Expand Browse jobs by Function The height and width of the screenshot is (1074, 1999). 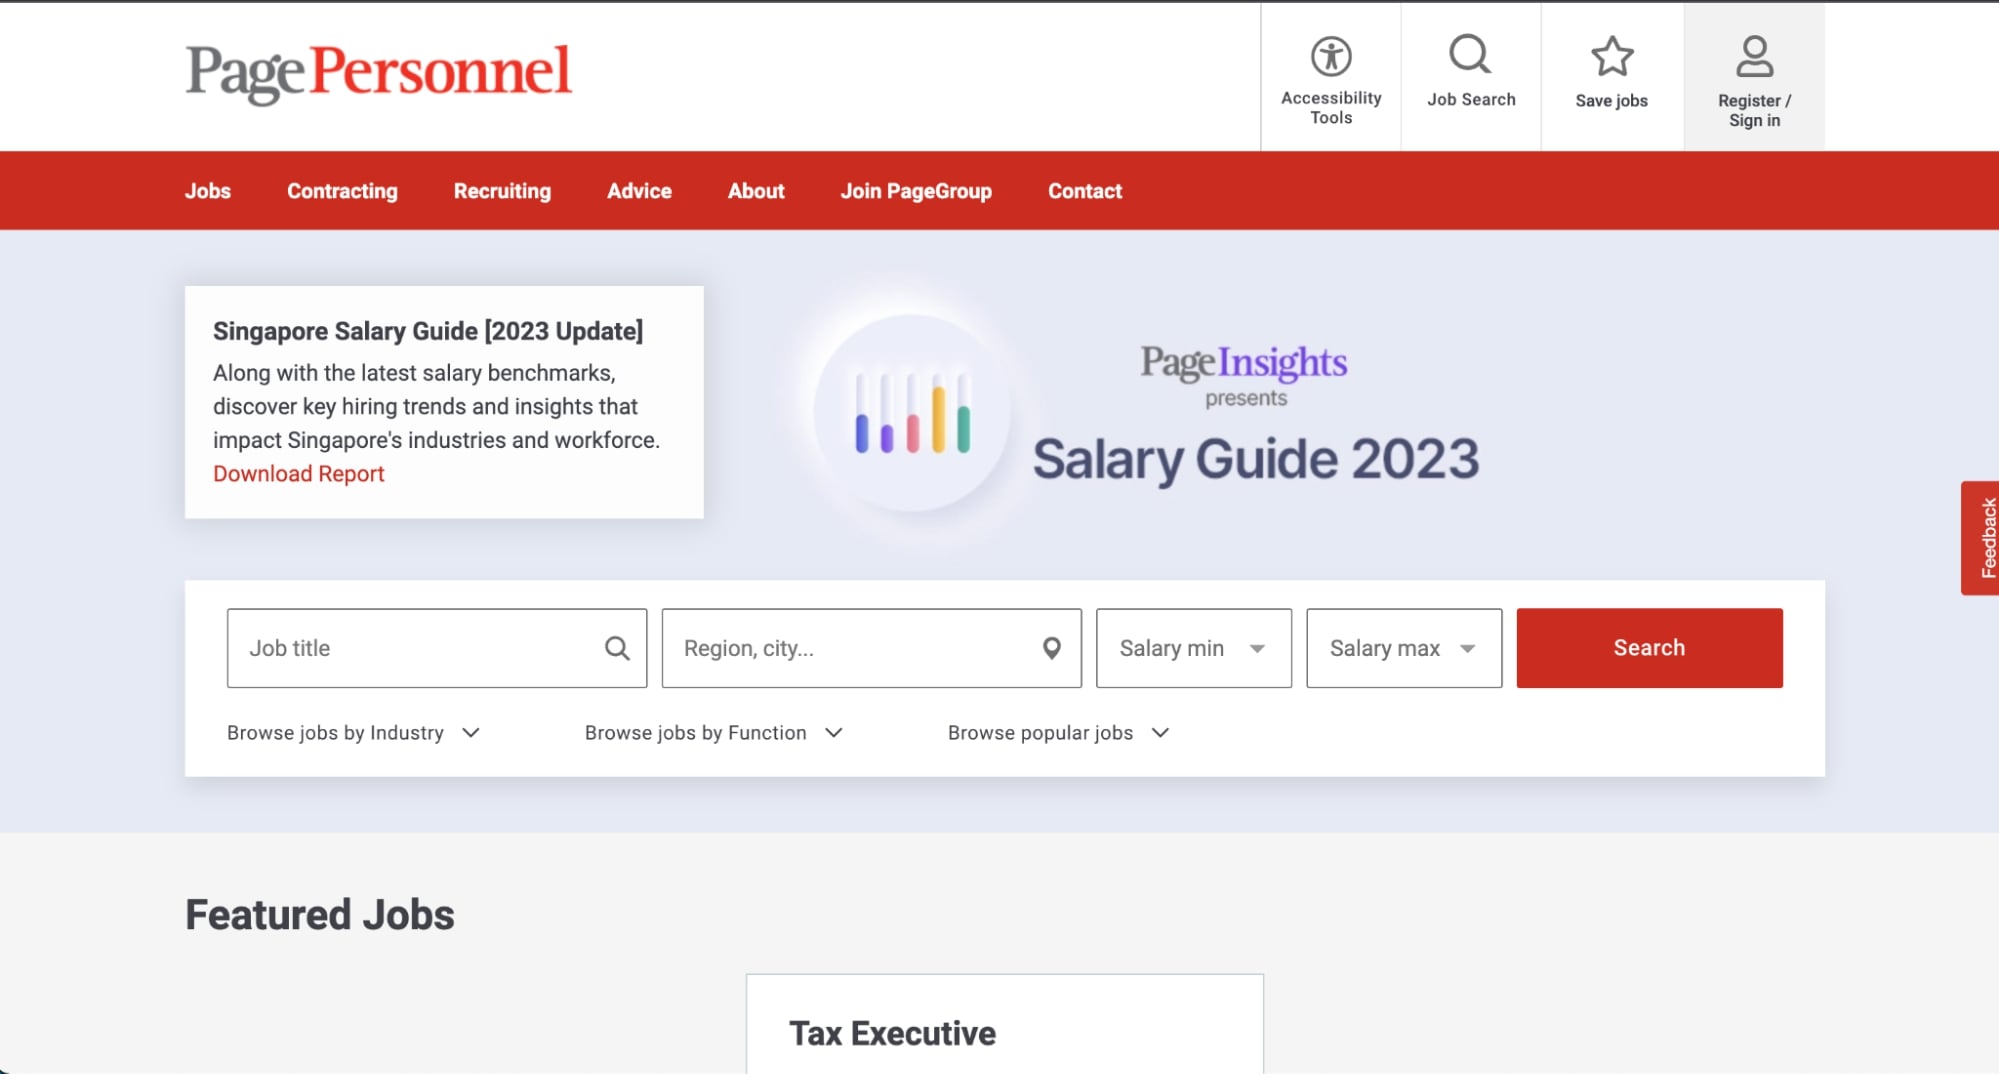click(714, 733)
